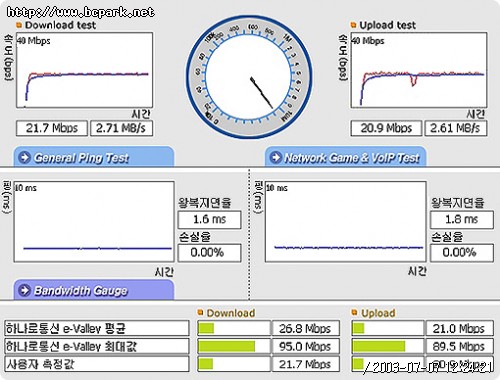This screenshot has width=500, height=380.
Task: Click the 21.0 Mbps average upload value
Action: click(460, 328)
